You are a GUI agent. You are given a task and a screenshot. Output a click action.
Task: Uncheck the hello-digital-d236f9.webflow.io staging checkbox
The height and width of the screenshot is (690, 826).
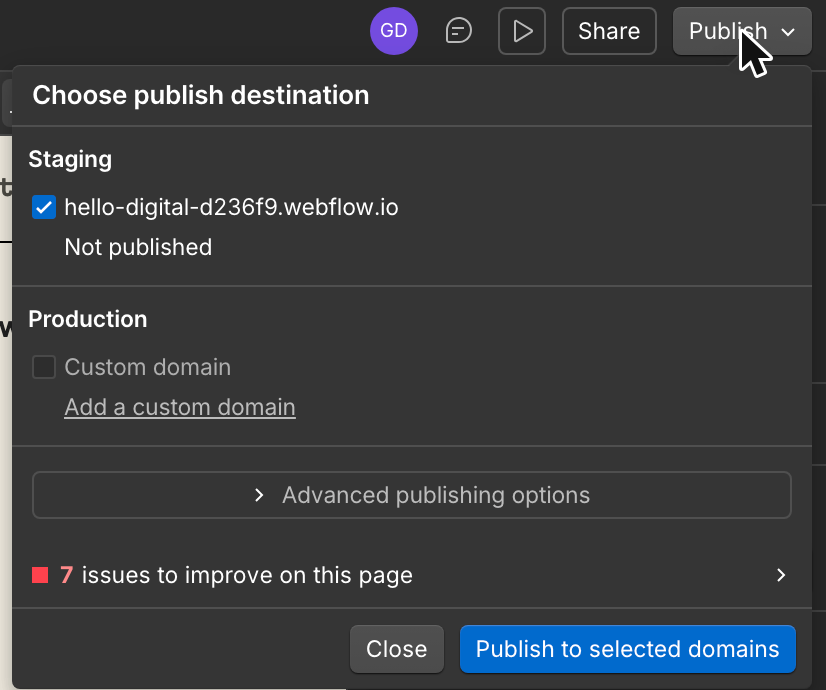44,207
